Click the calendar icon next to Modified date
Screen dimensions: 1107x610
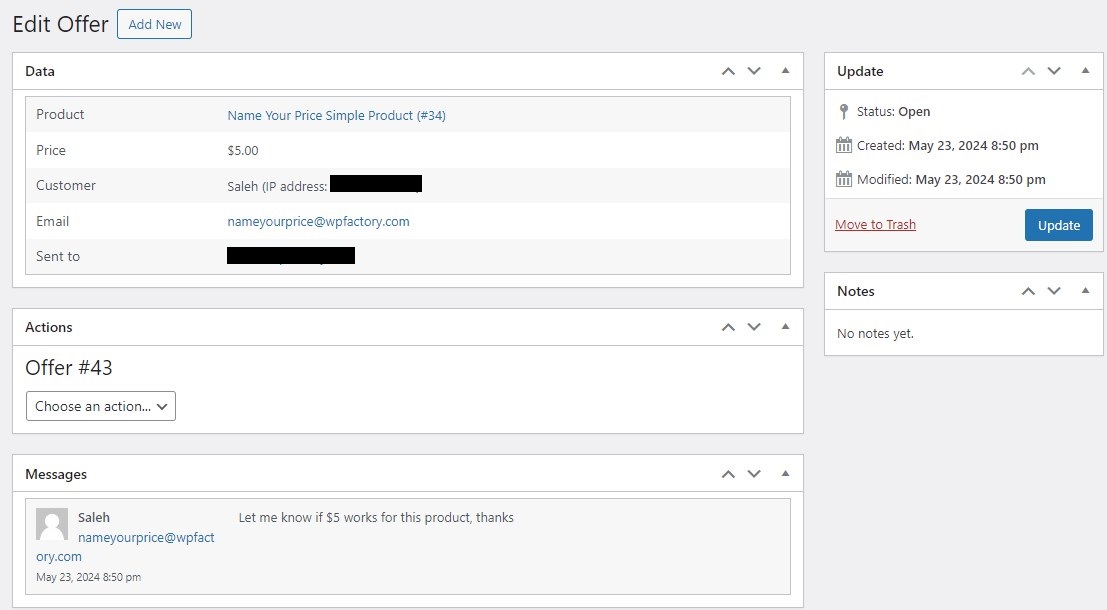click(x=843, y=179)
